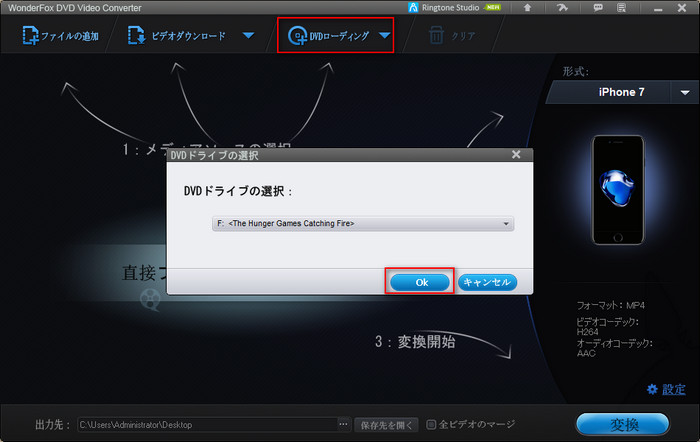Click the クリア trash can icon
Viewport: 700px width, 442px height.
(435, 37)
